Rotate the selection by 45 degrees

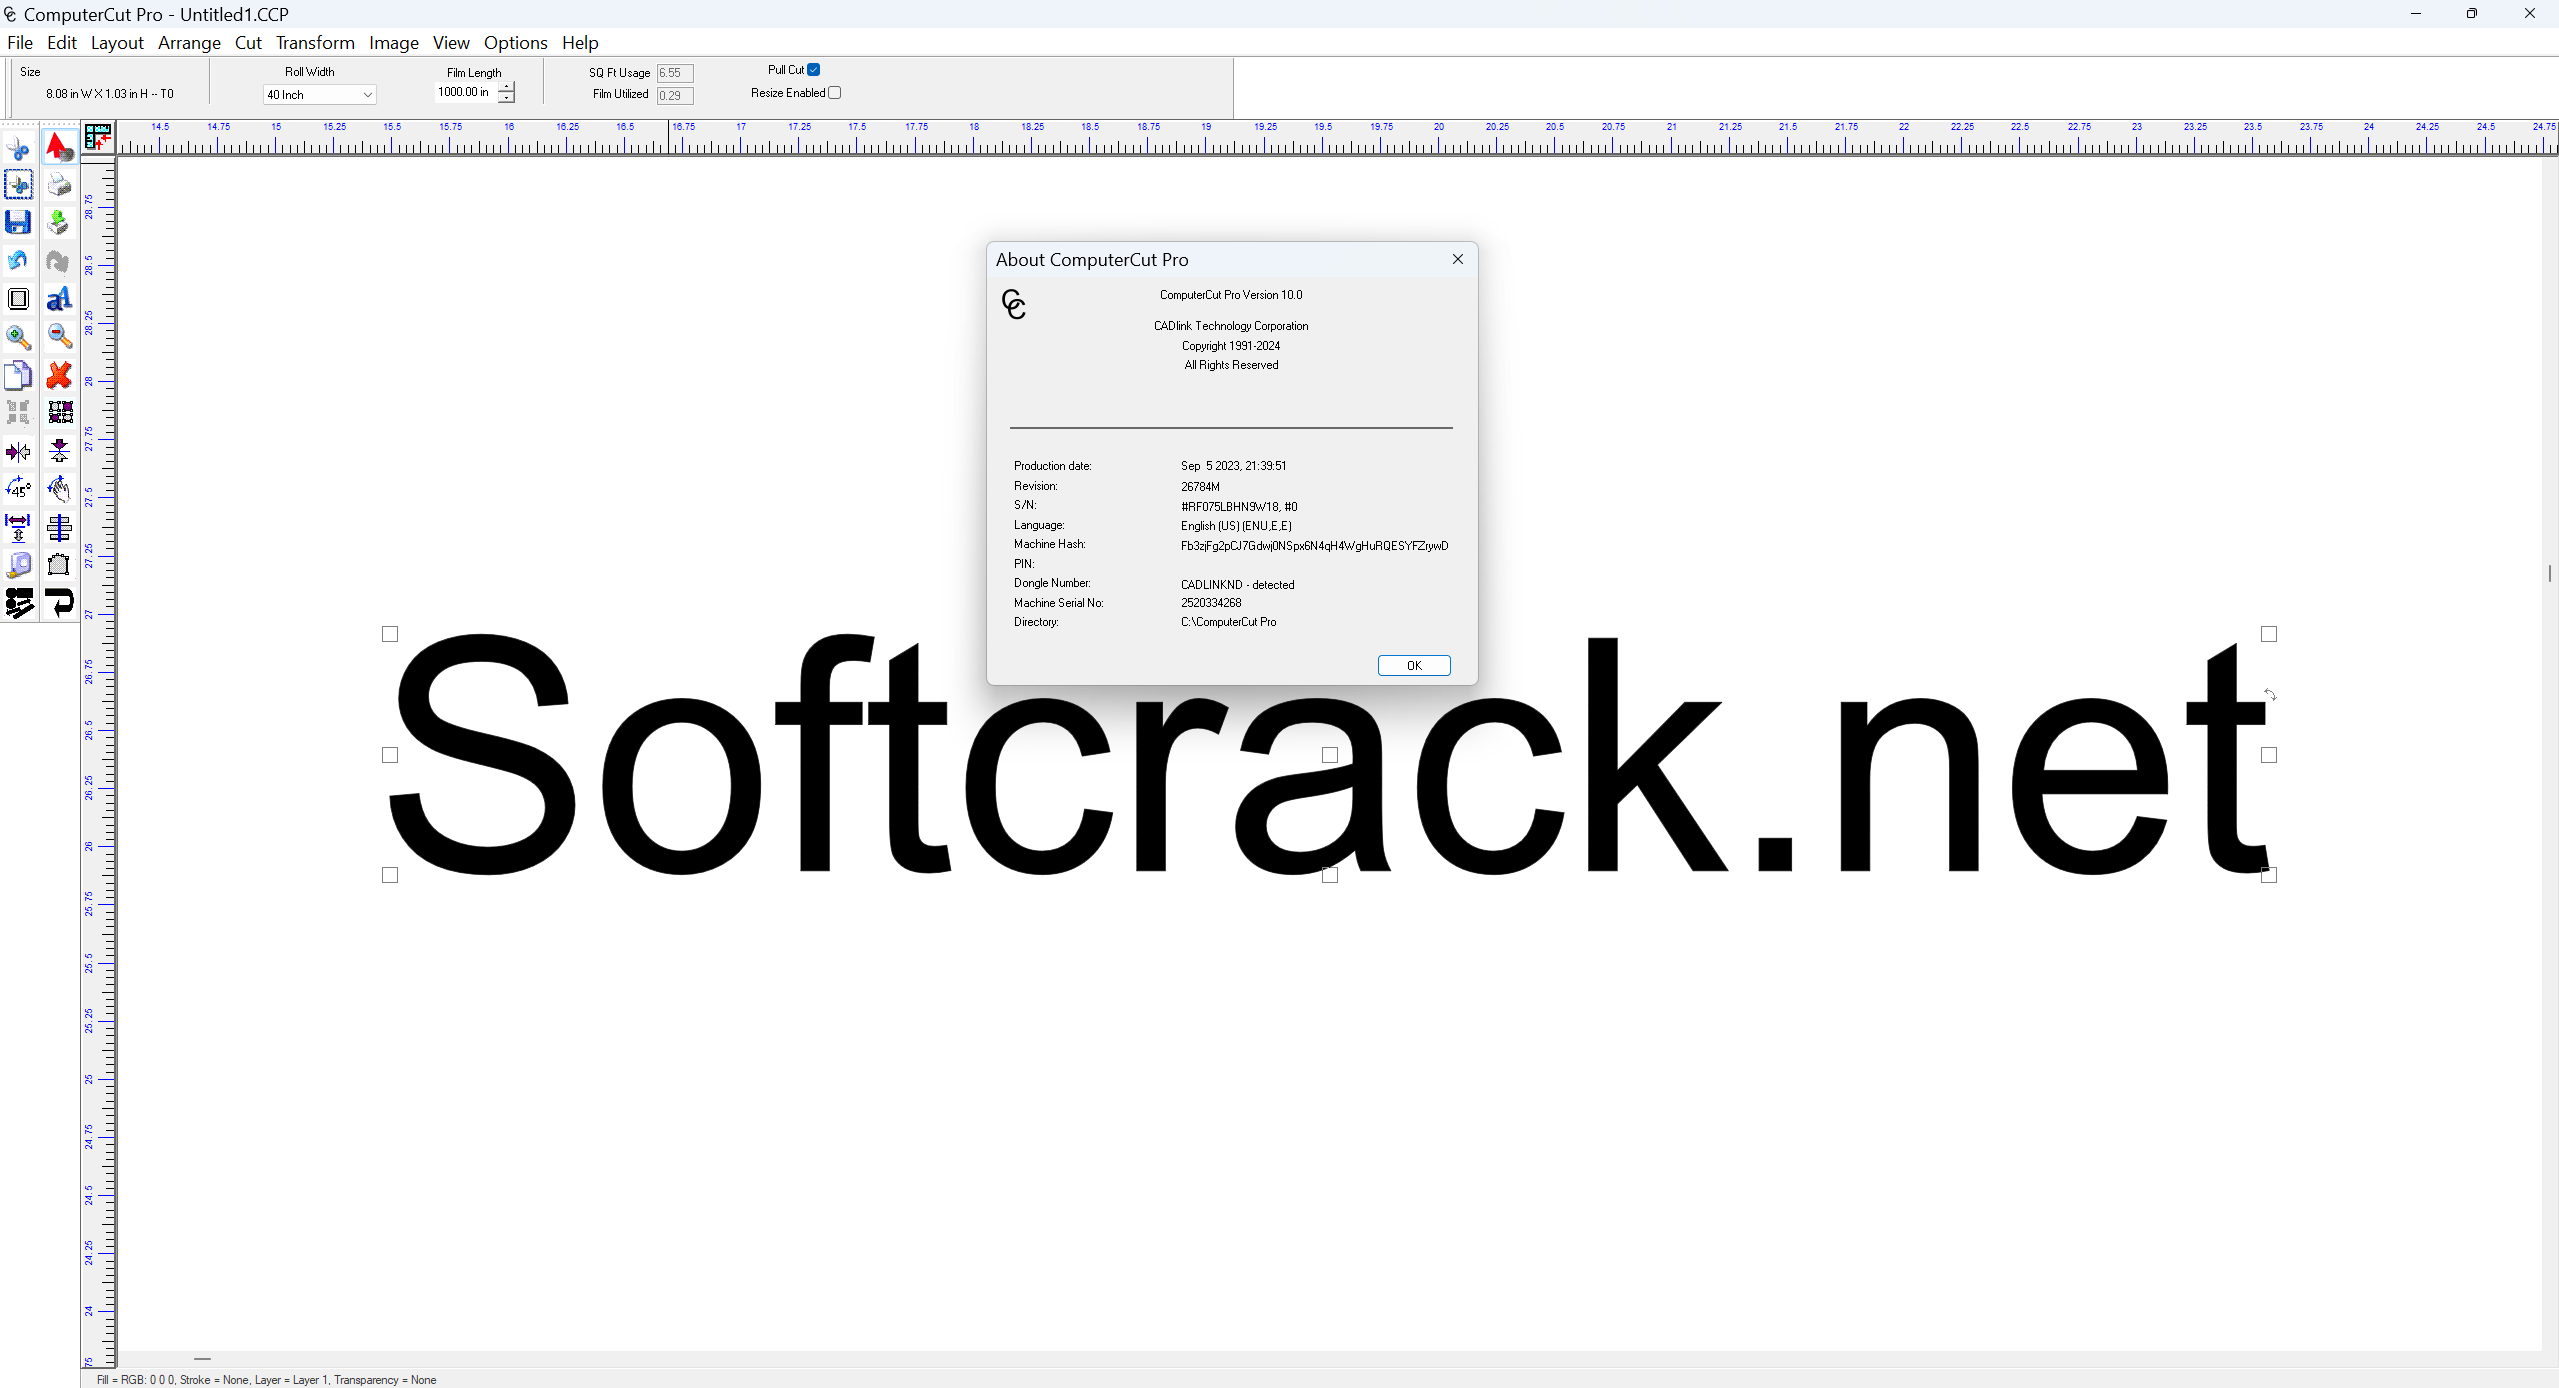18,488
